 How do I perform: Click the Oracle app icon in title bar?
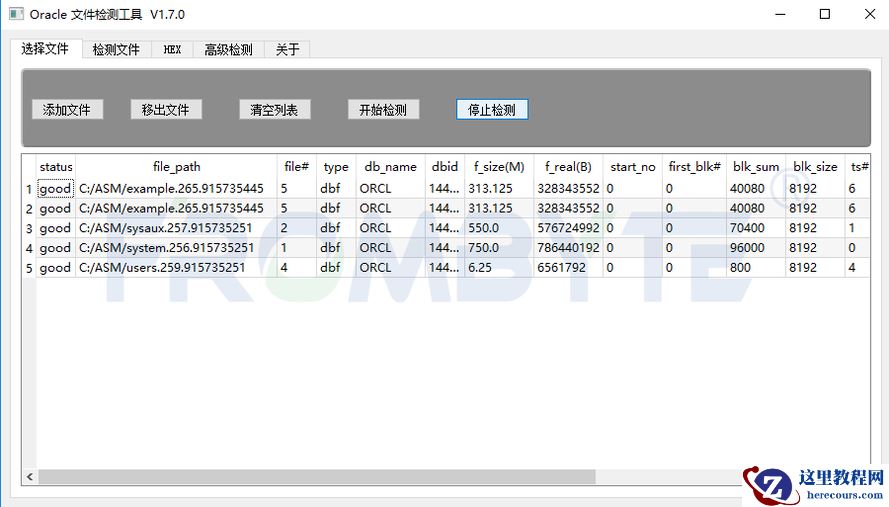point(16,14)
